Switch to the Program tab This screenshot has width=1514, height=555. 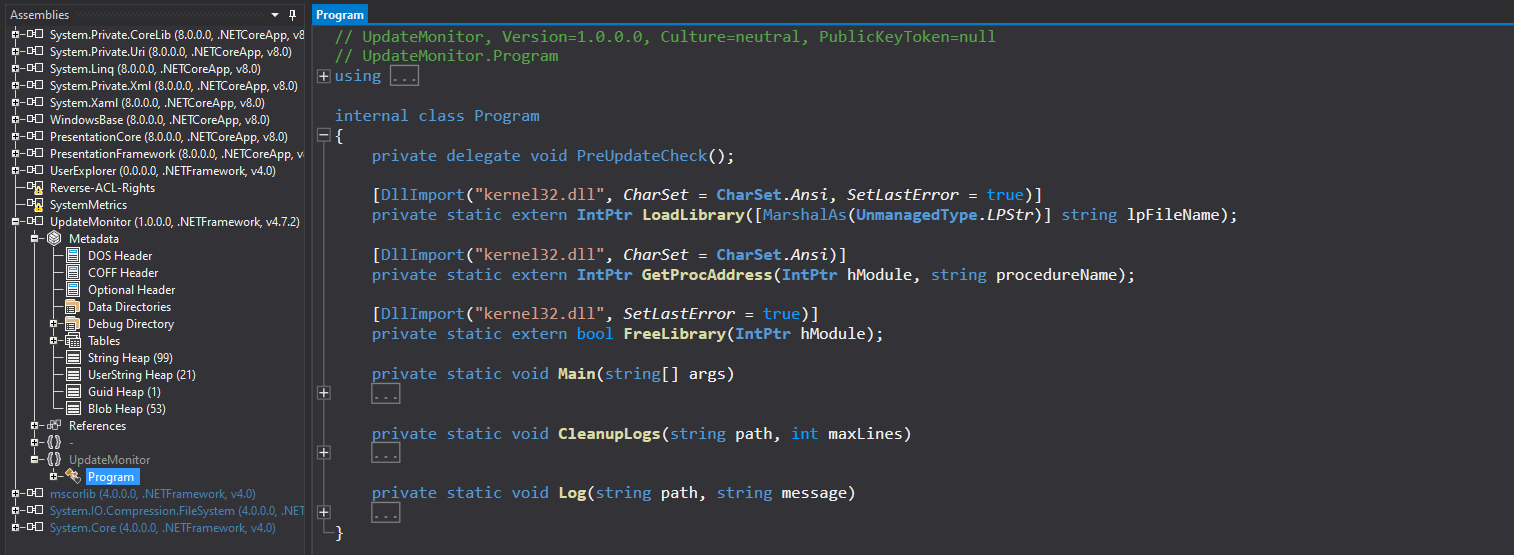(x=340, y=15)
